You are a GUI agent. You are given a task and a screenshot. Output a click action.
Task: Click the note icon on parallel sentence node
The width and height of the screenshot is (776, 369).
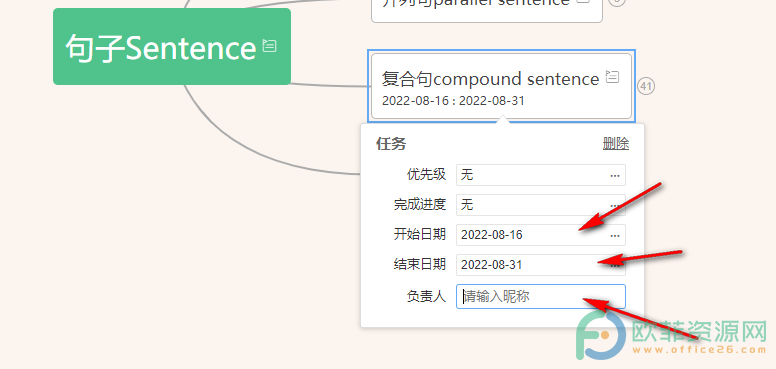(584, 1)
